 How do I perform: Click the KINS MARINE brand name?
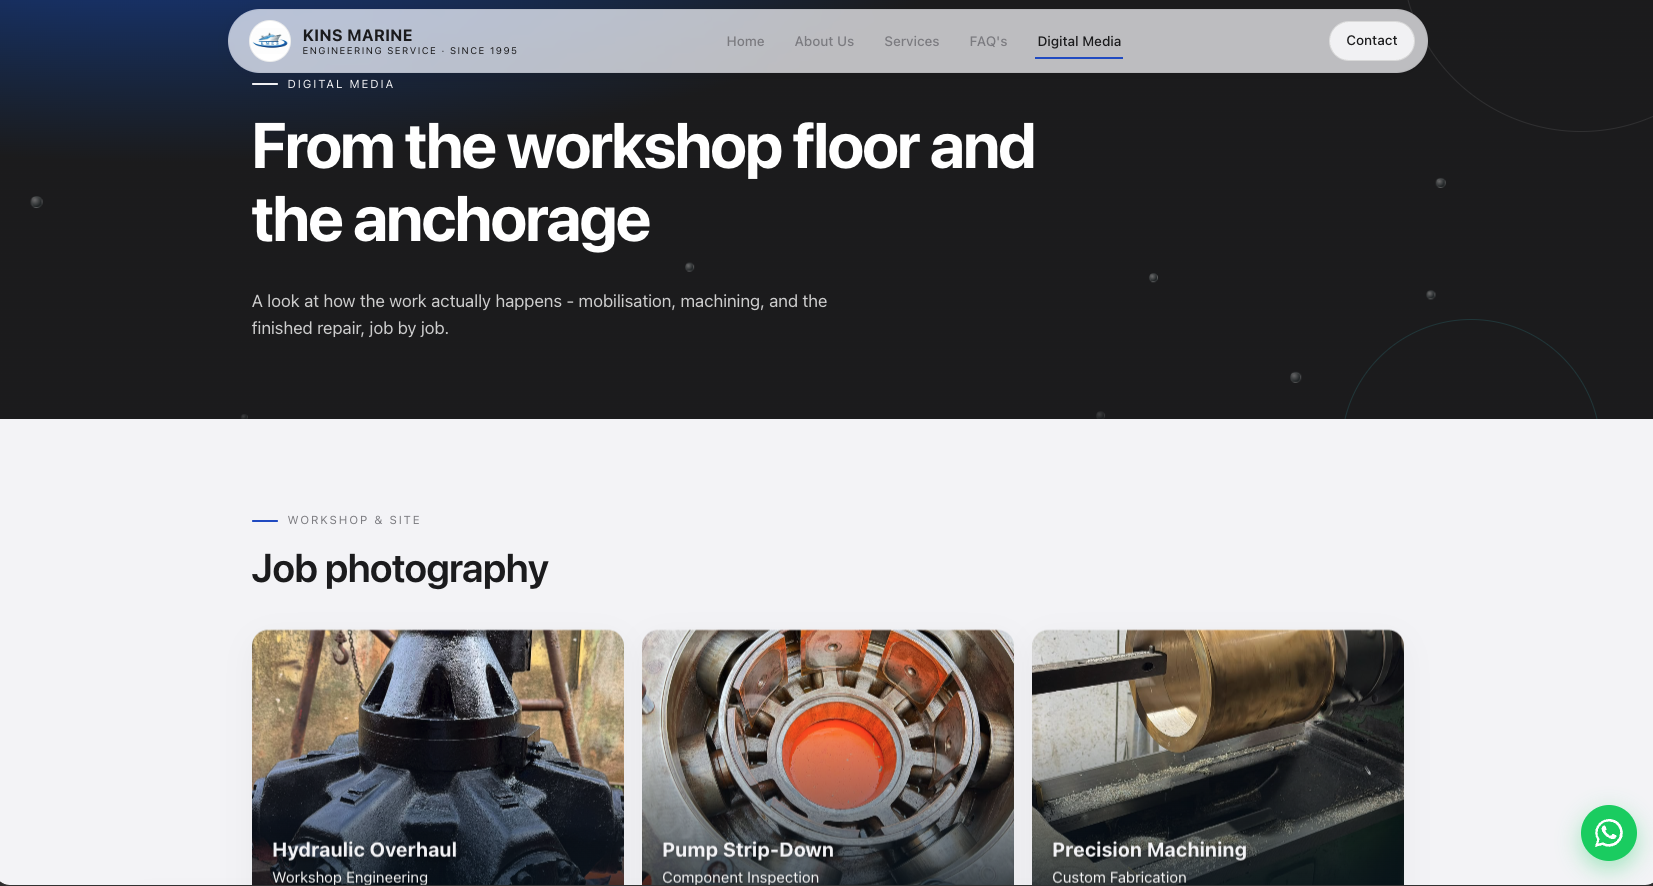[357, 35]
